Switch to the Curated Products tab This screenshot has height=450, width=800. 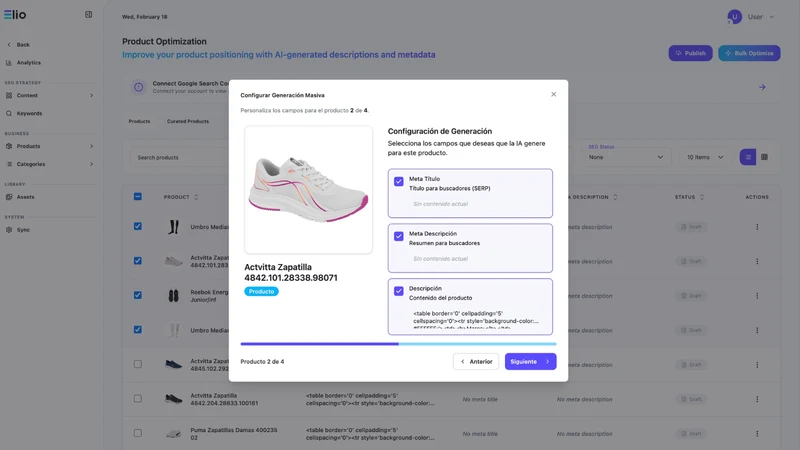click(x=188, y=121)
